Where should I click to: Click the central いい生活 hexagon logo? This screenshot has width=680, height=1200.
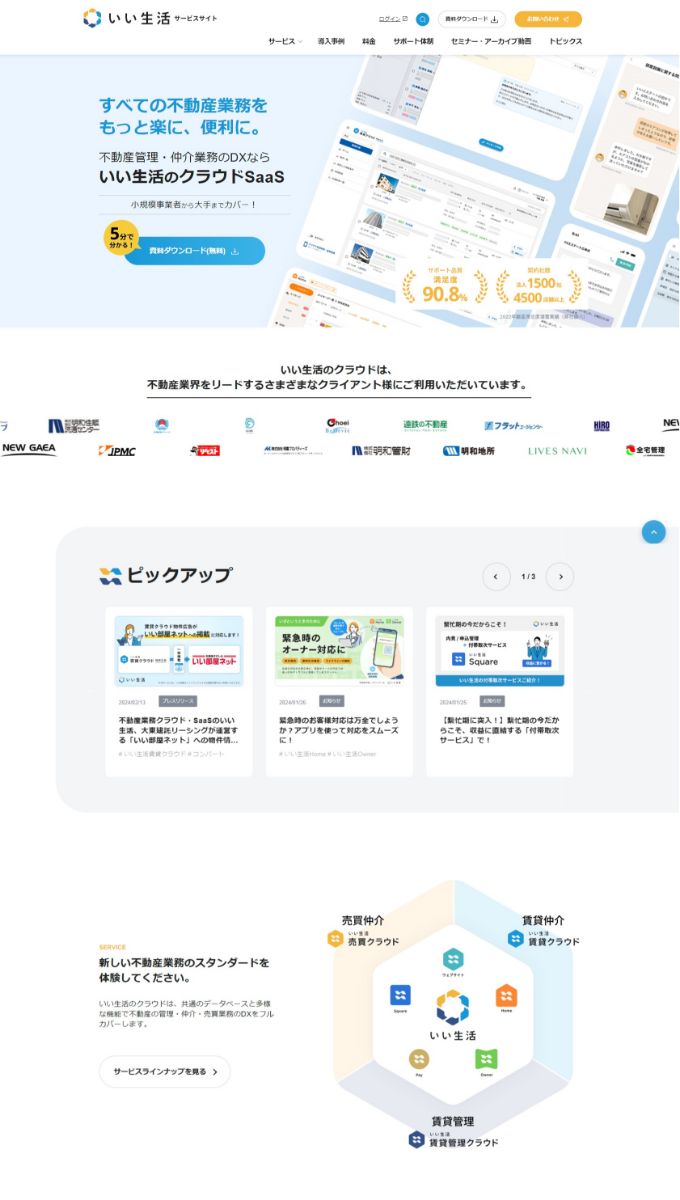tap(453, 1015)
